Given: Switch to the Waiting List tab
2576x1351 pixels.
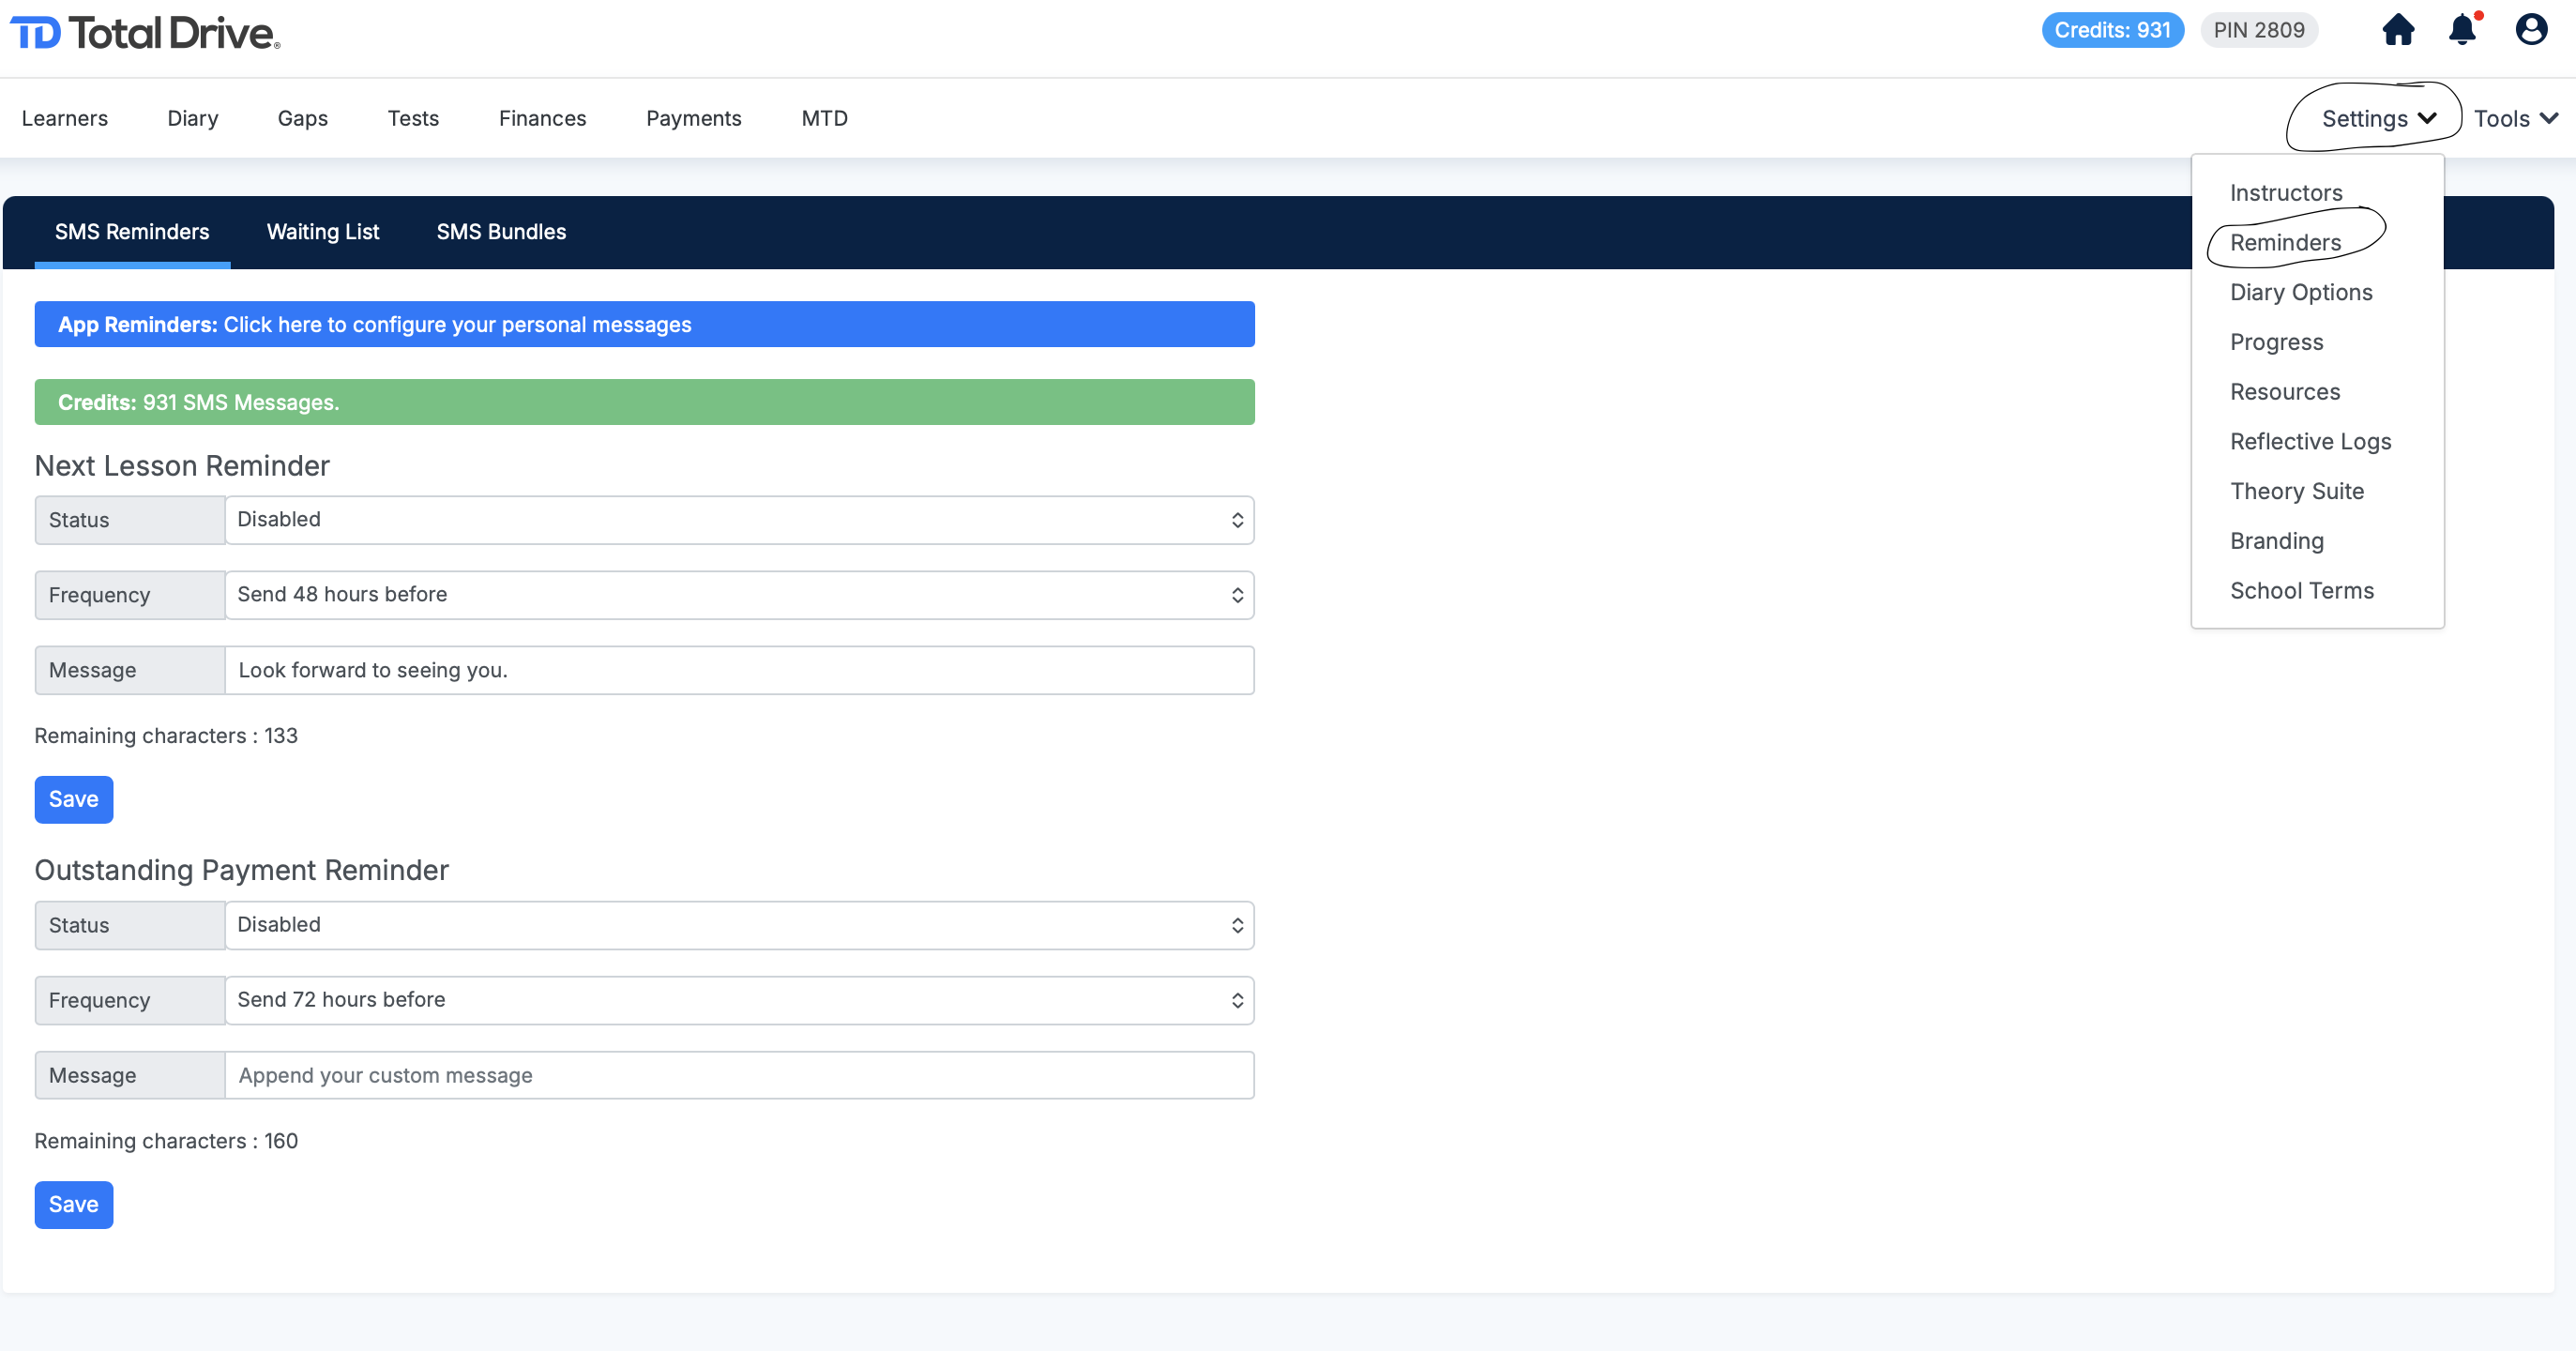Looking at the screenshot, I should click(x=322, y=232).
